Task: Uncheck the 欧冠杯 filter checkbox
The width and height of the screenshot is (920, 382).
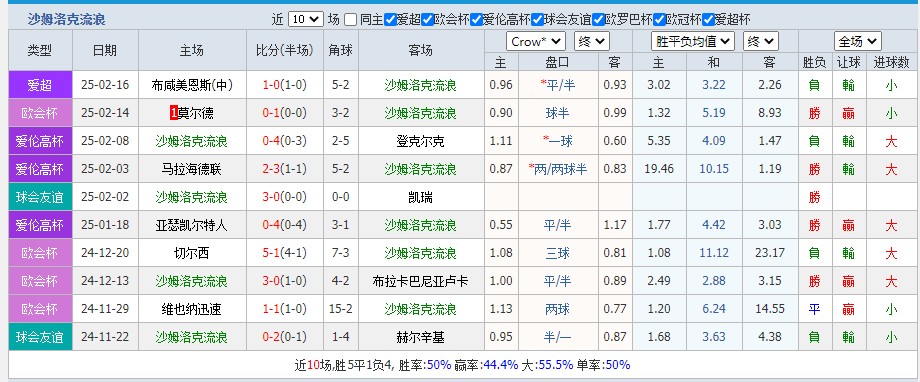Action: coord(659,19)
